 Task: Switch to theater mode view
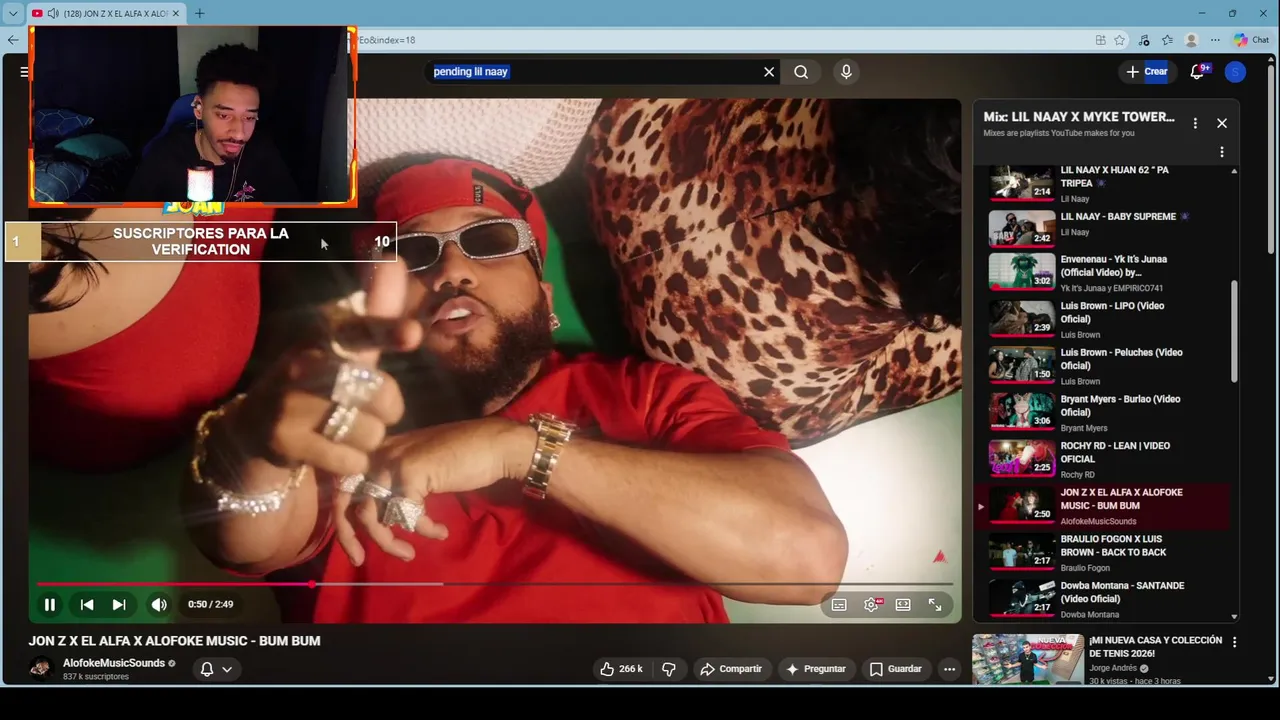(x=903, y=605)
